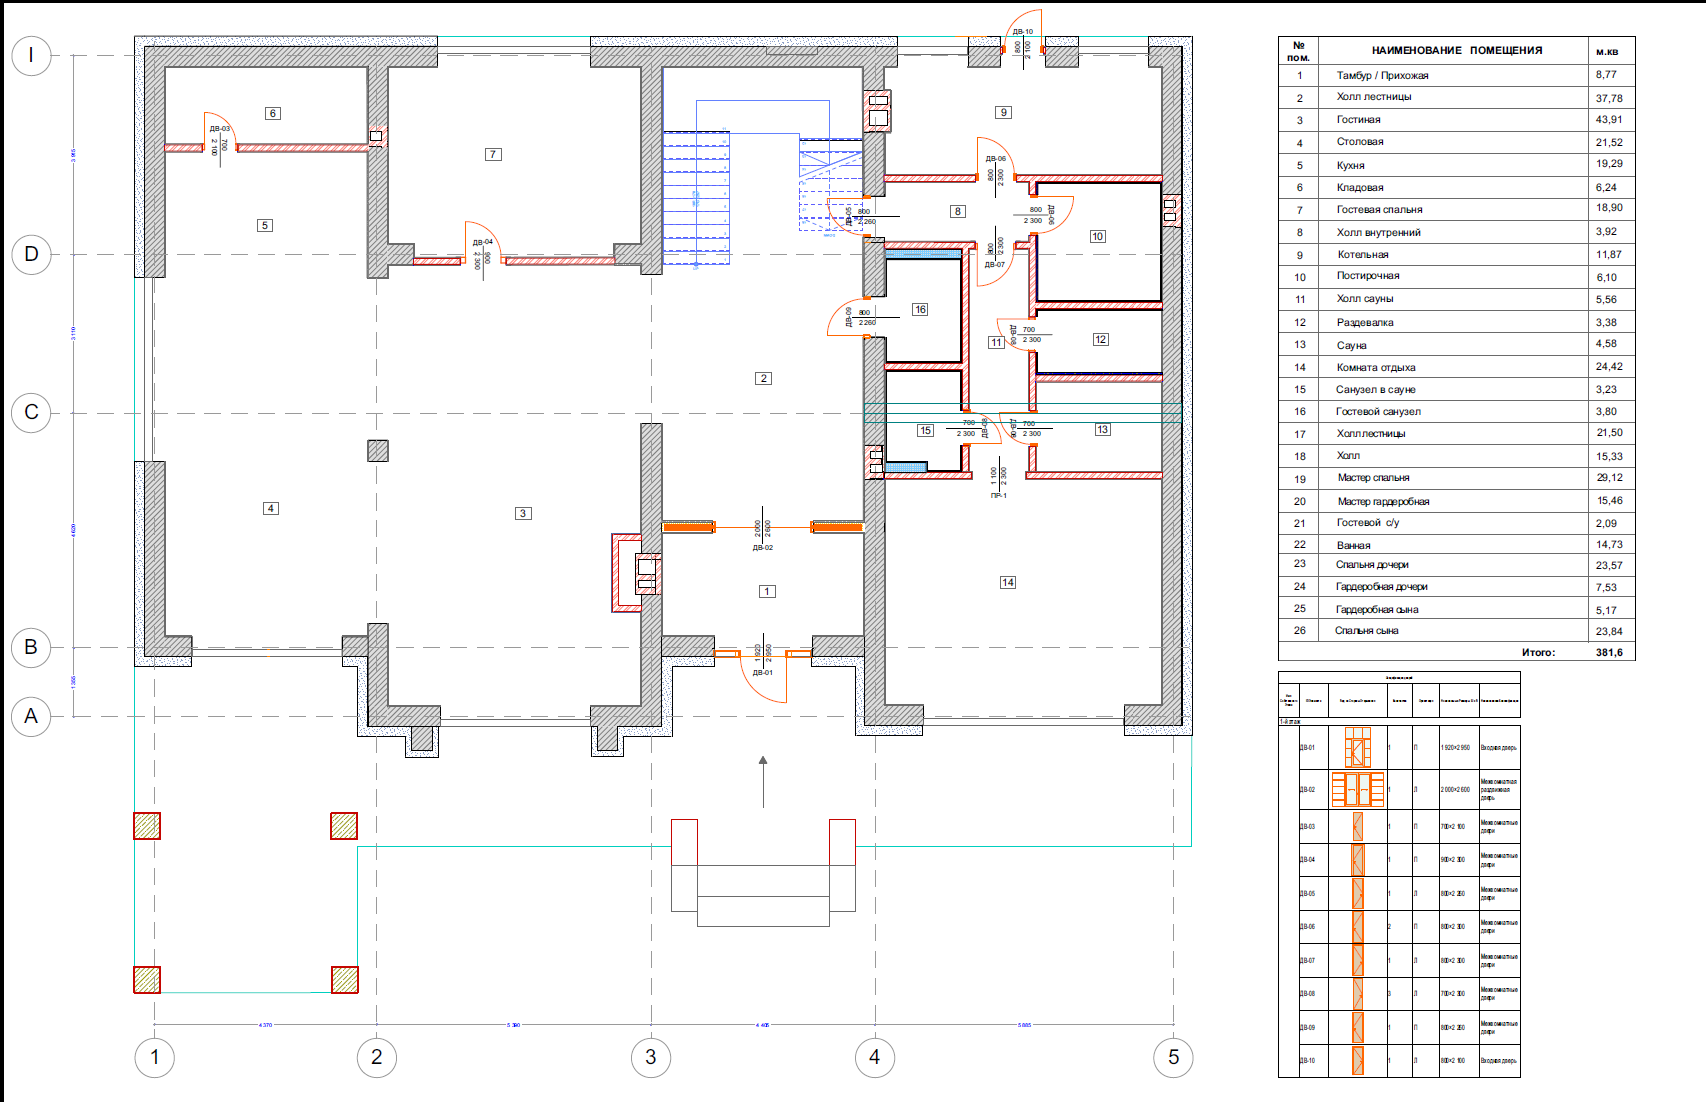
Task: Click 'Столовая' in the room table
Action: click(1361, 141)
